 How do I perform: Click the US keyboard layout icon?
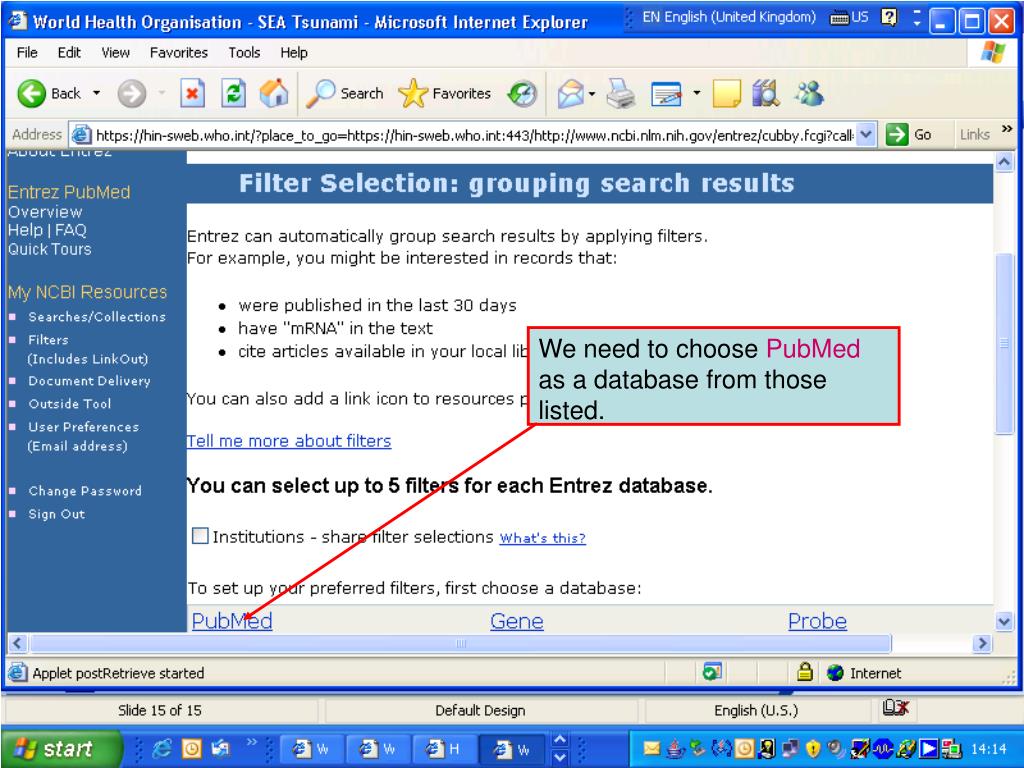(x=849, y=17)
